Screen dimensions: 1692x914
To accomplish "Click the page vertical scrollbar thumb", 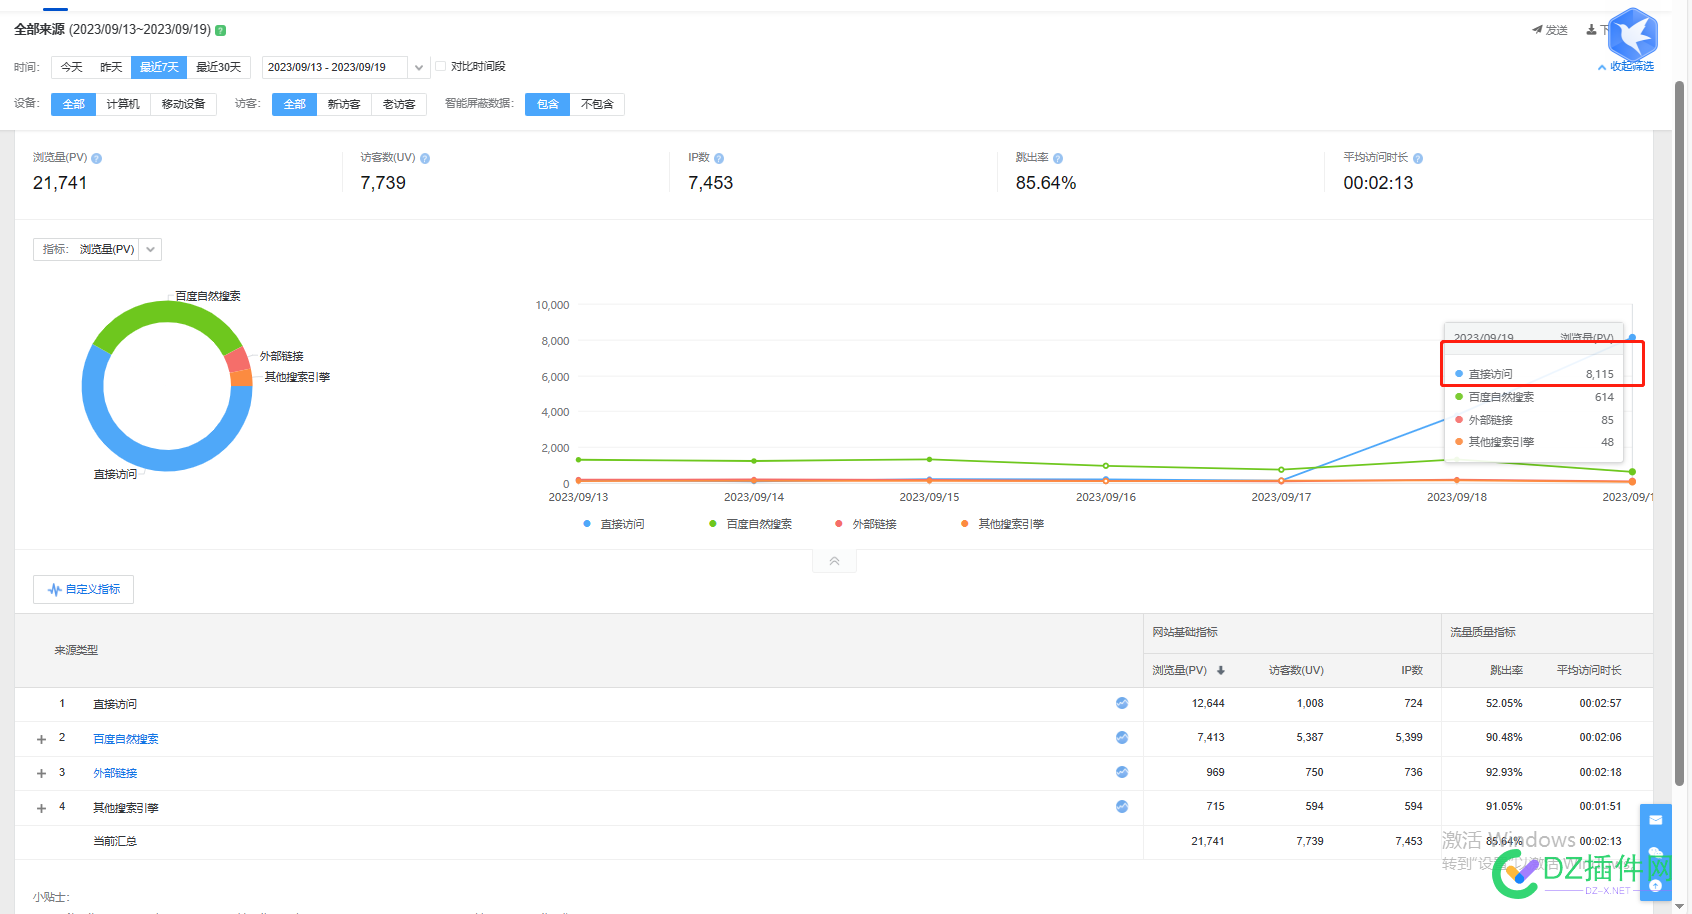I will click(x=1680, y=432).
